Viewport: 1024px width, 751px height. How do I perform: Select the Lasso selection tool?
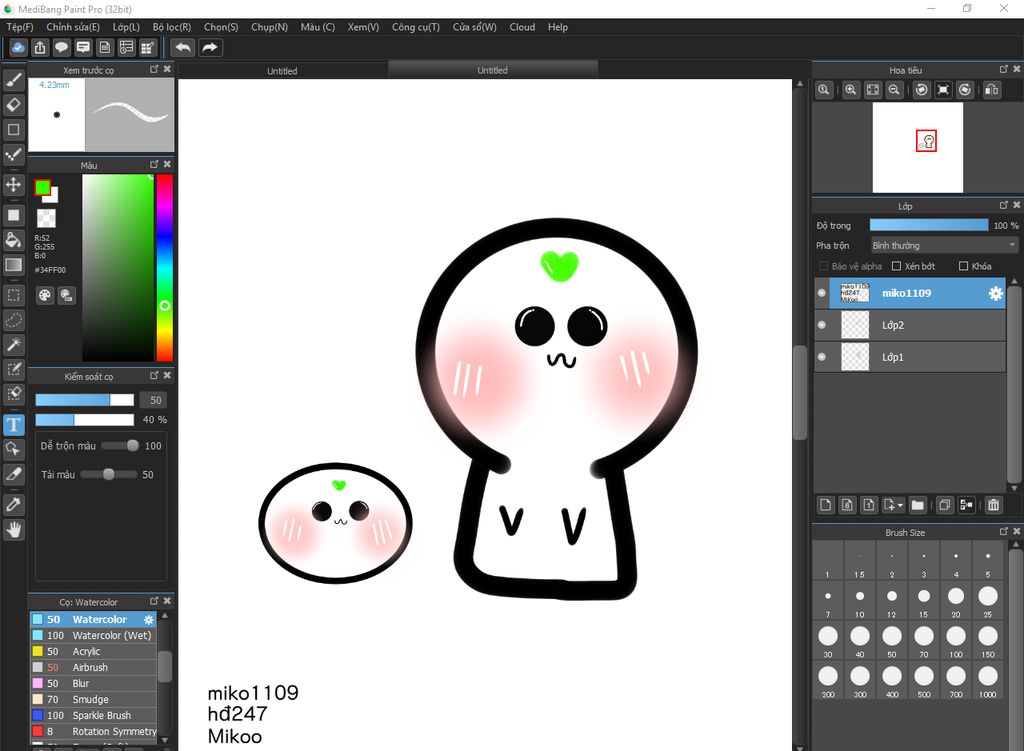pos(14,320)
